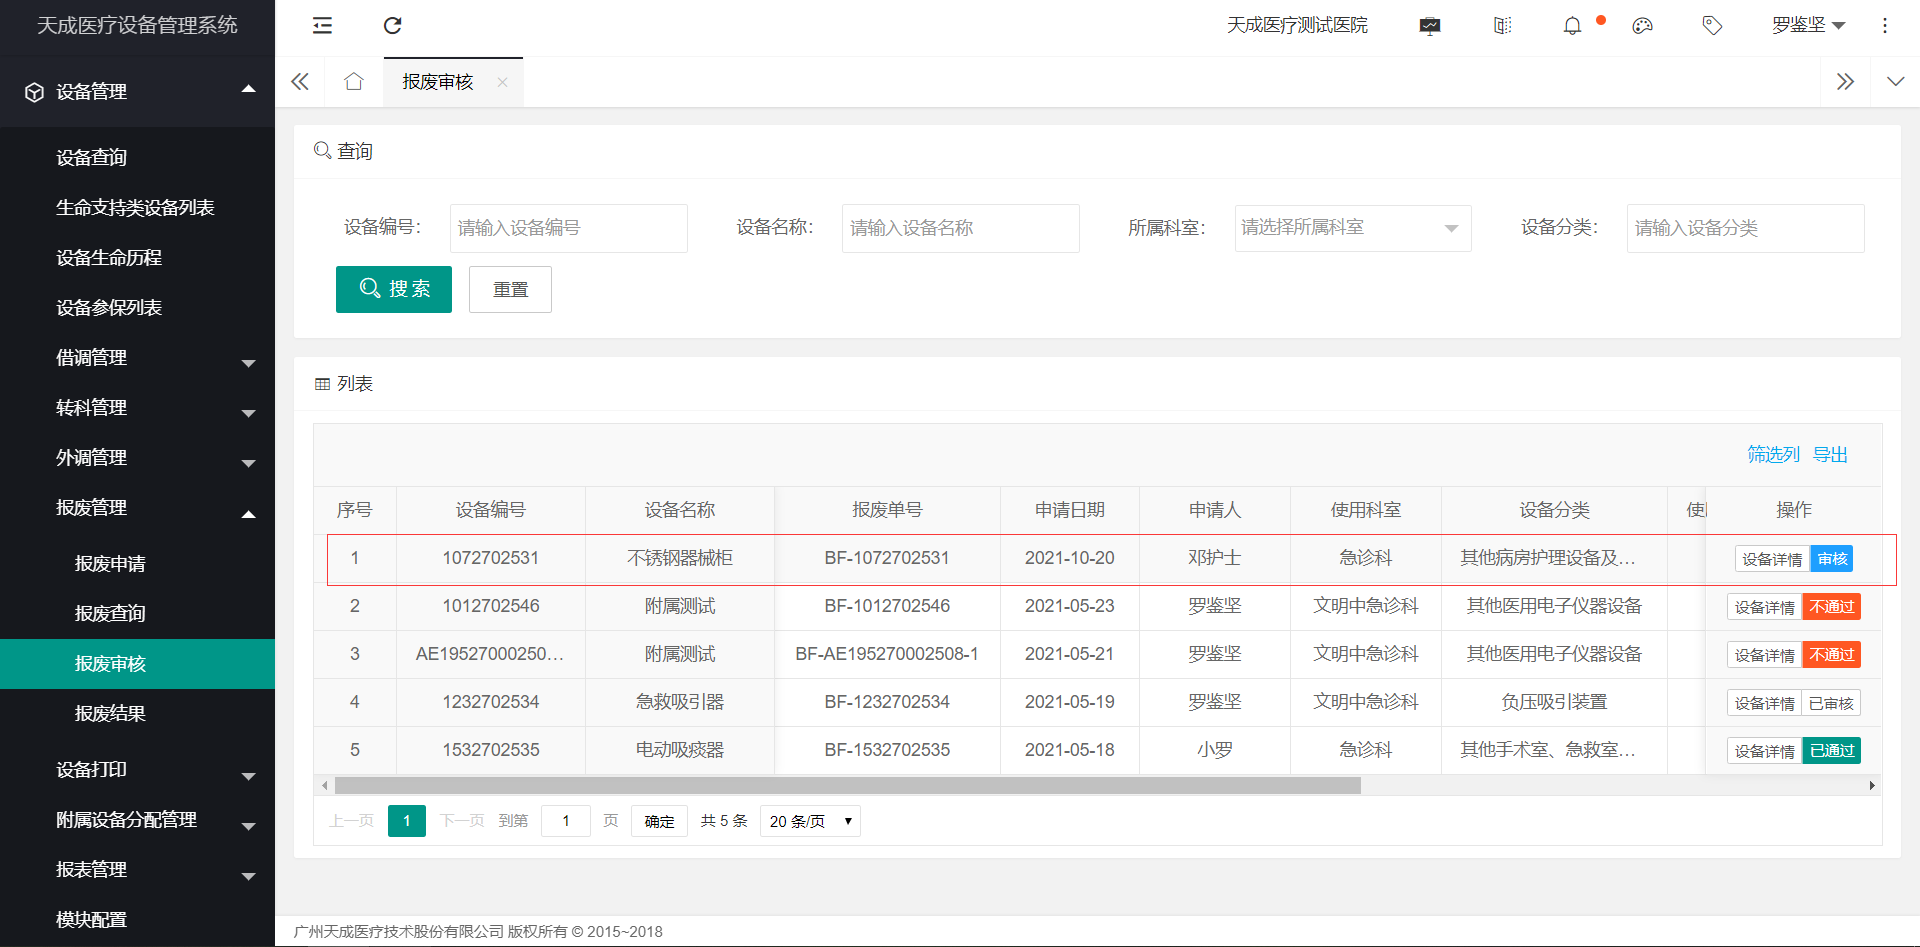Click the 申请日期 column header

(x=1069, y=510)
